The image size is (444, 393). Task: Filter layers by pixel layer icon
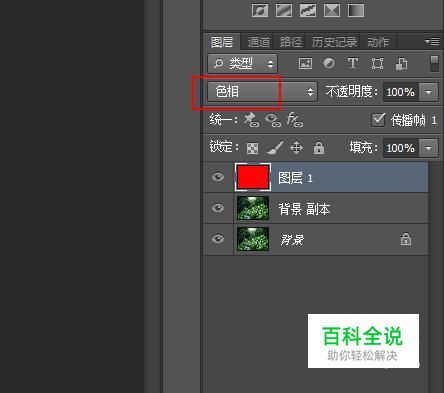[305, 63]
